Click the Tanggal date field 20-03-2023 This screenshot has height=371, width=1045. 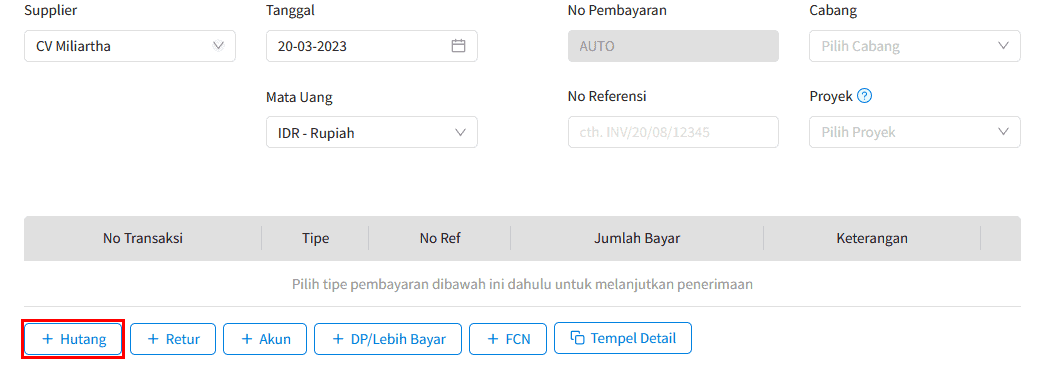click(372, 46)
